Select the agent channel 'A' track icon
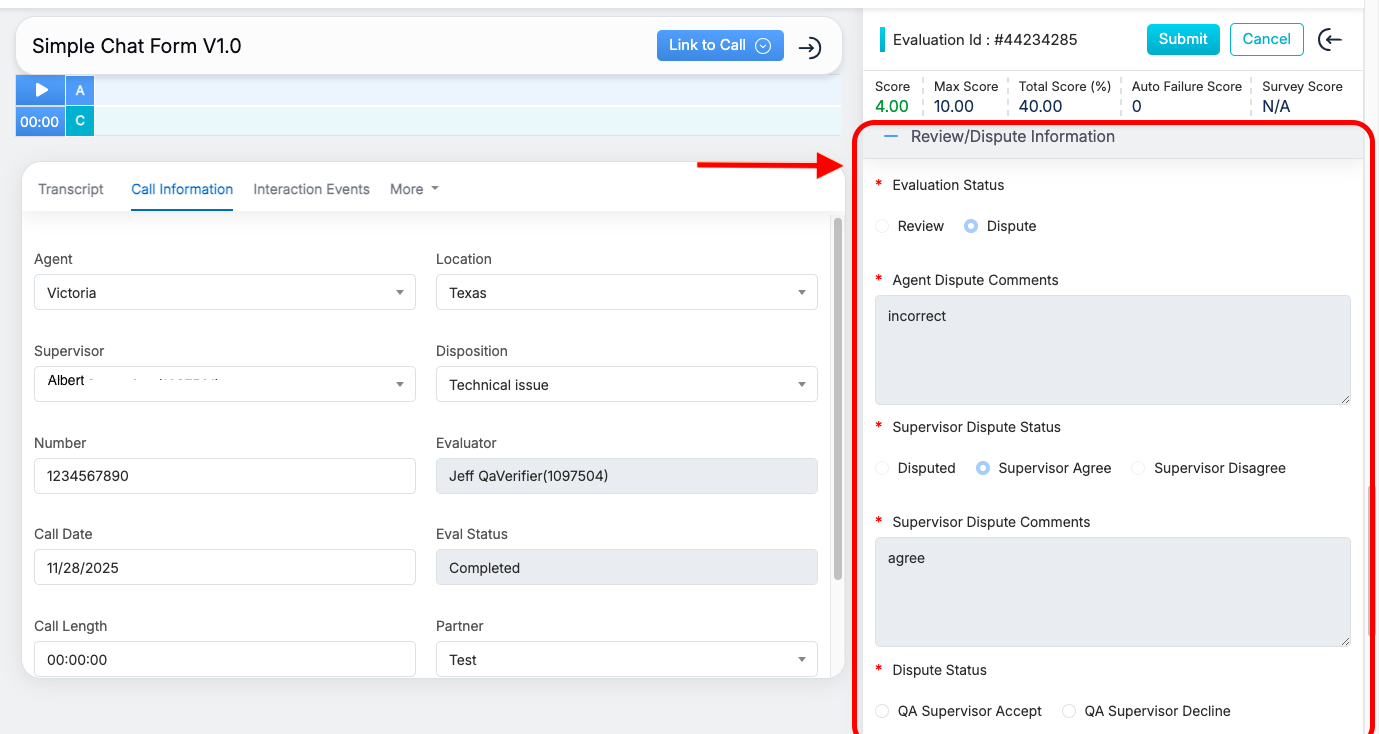Viewport: 1379px width, 734px height. 80,90
